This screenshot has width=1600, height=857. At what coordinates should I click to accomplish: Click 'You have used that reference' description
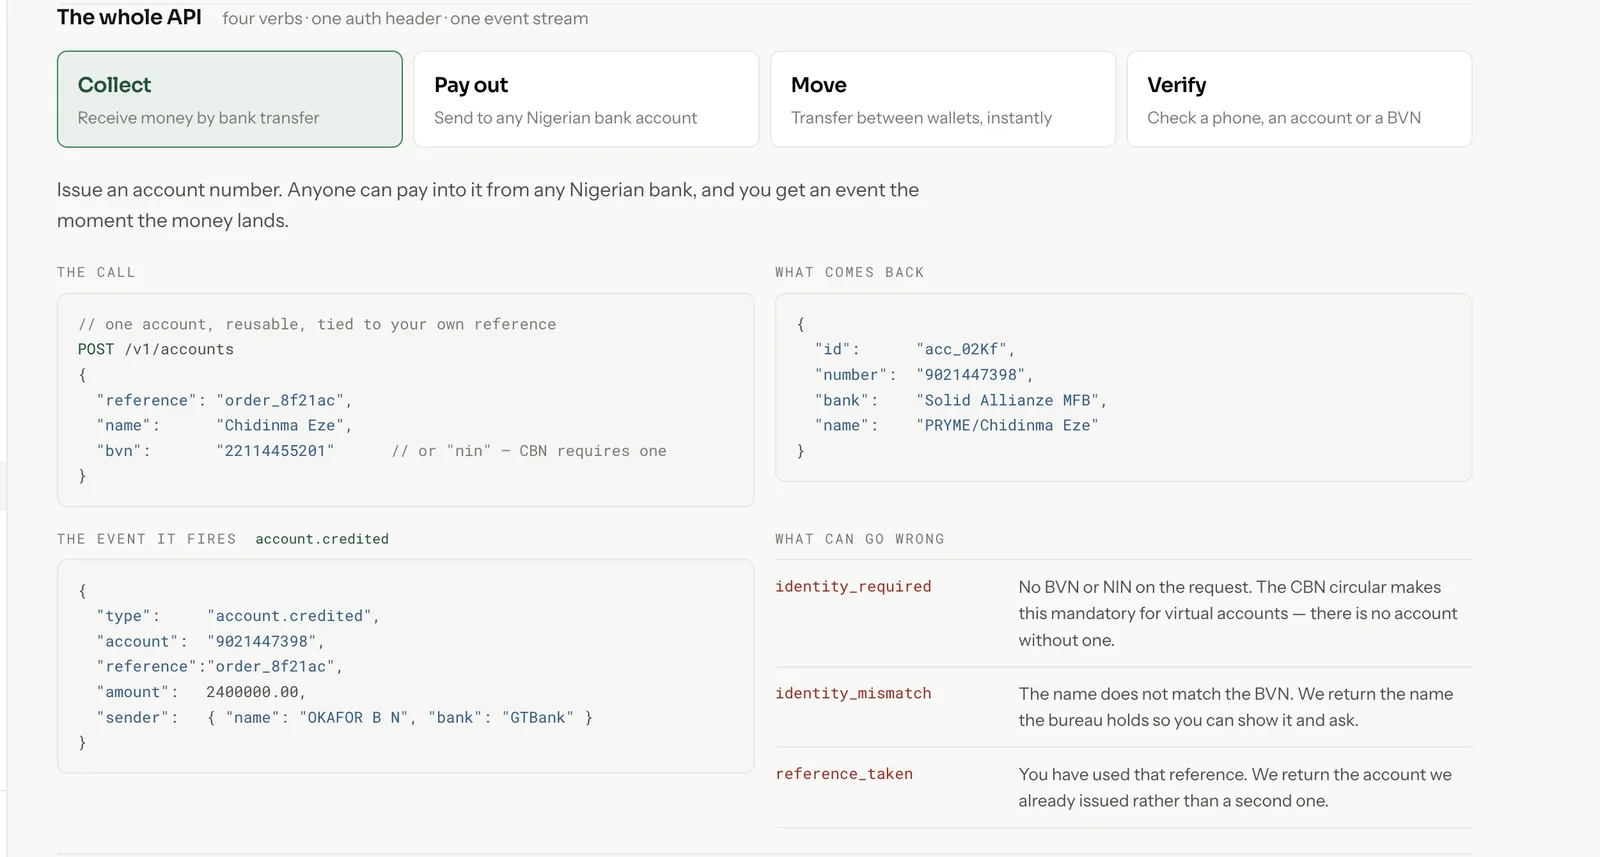(1235, 788)
